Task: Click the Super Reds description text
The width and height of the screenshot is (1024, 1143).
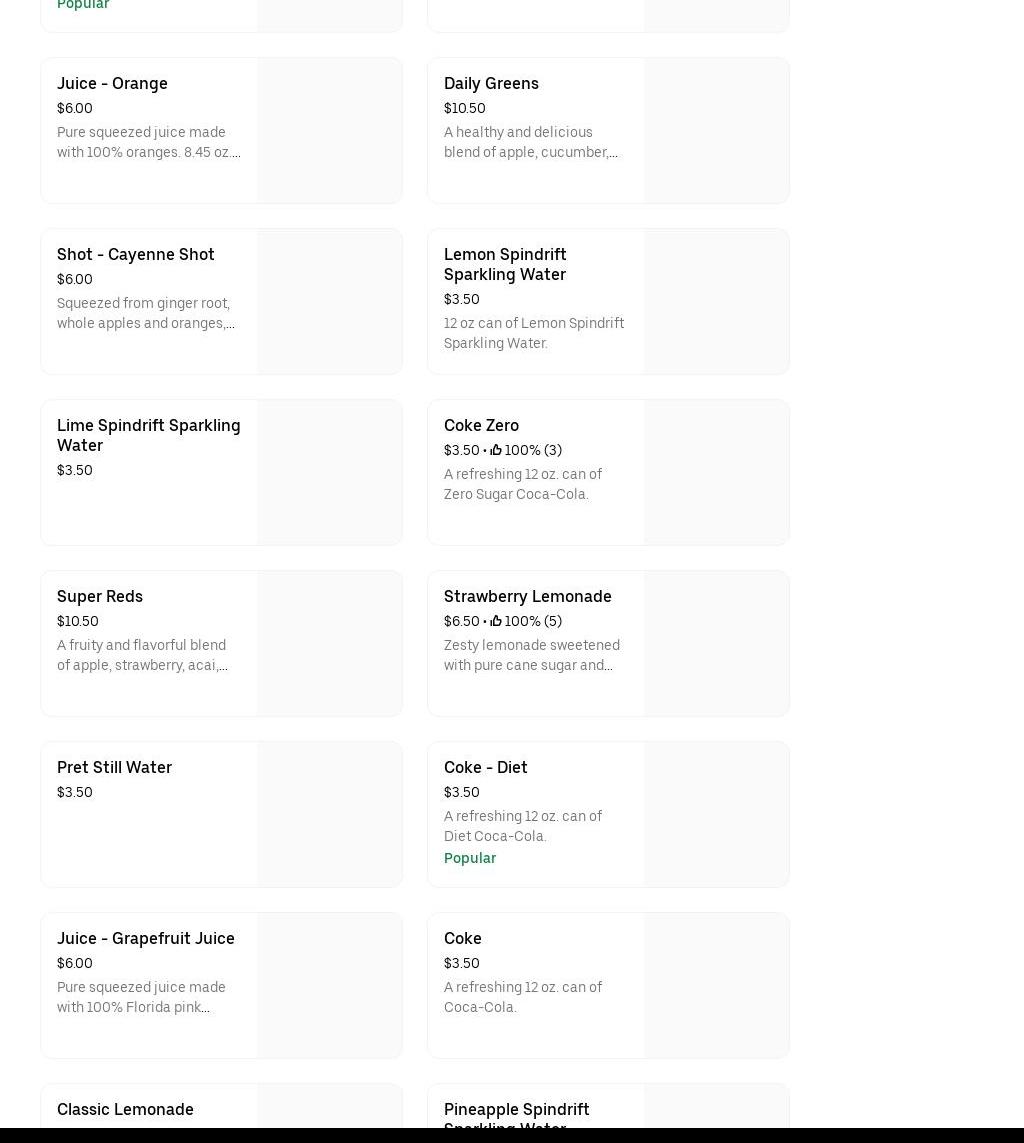Action: [142, 655]
